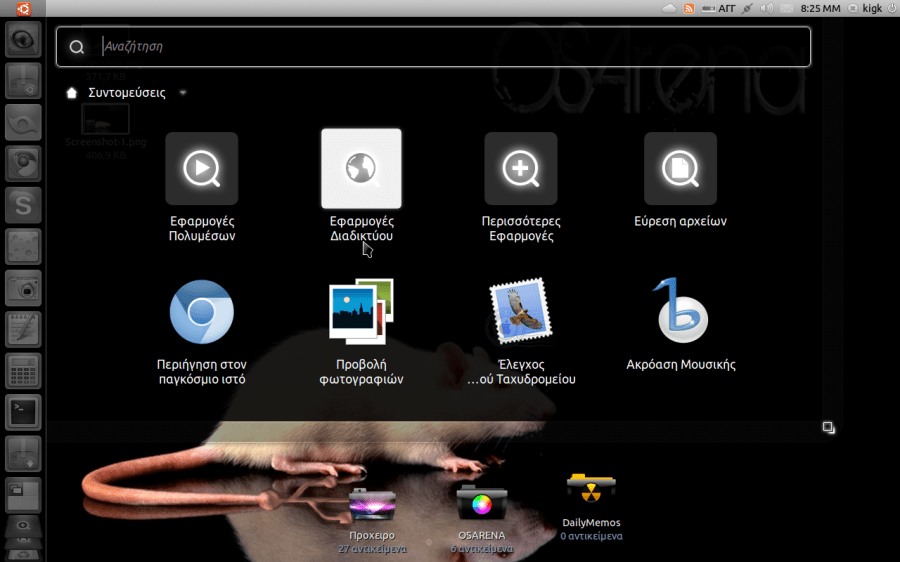Open the 8:25 ΜΜ clock menu

point(820,8)
